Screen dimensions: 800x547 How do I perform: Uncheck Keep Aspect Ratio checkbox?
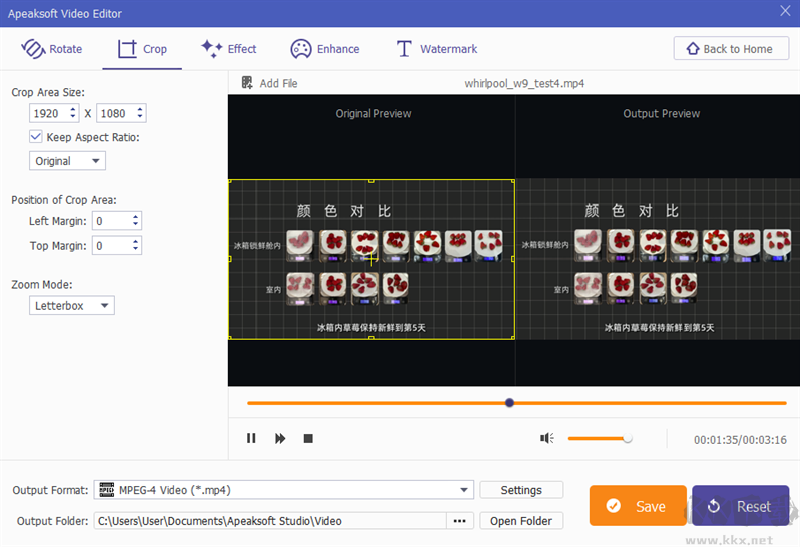[36, 137]
